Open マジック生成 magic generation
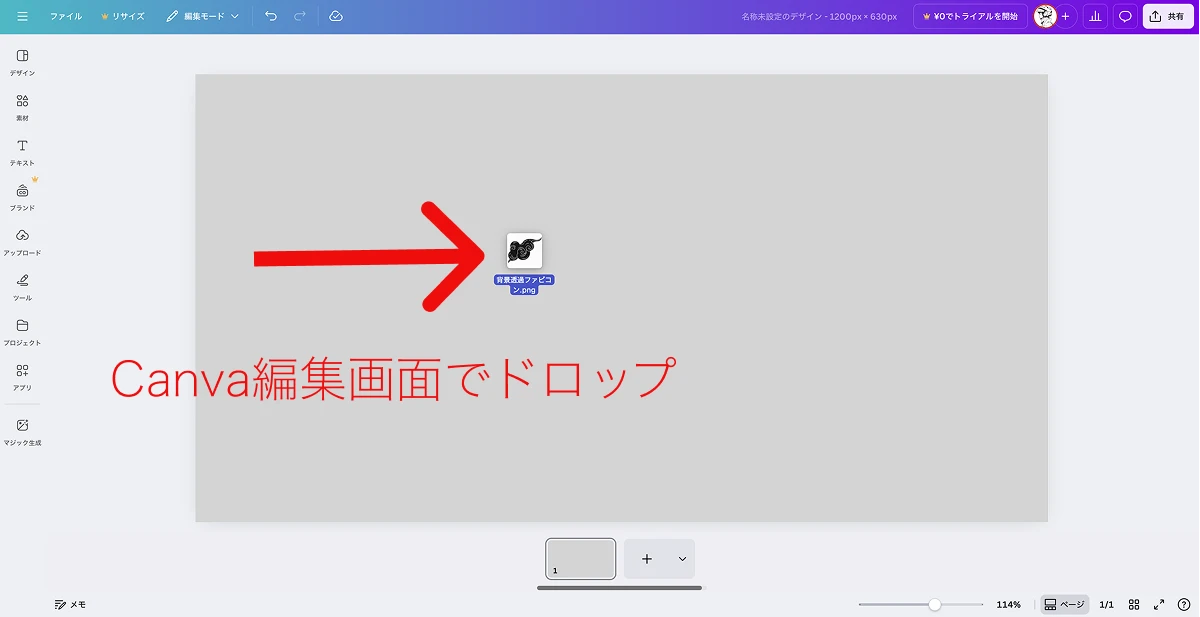The width and height of the screenshot is (1200, 617). pyautogui.click(x=22, y=431)
